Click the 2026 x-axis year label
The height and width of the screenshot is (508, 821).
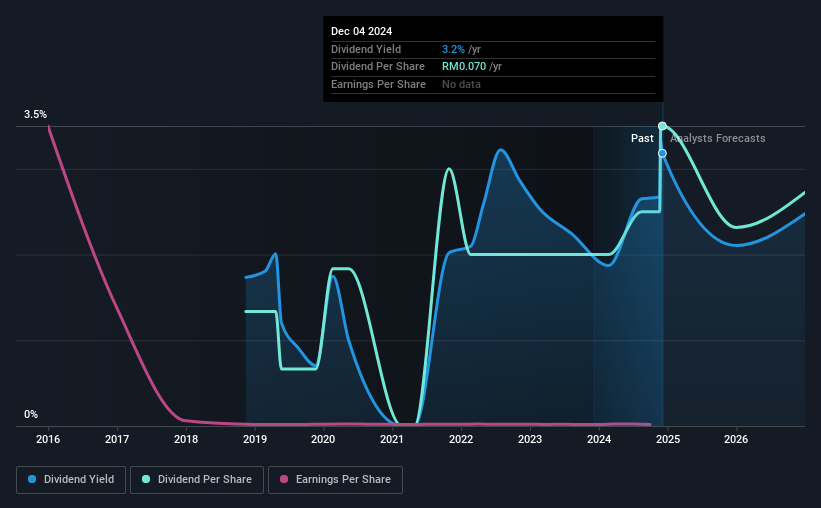pos(736,439)
